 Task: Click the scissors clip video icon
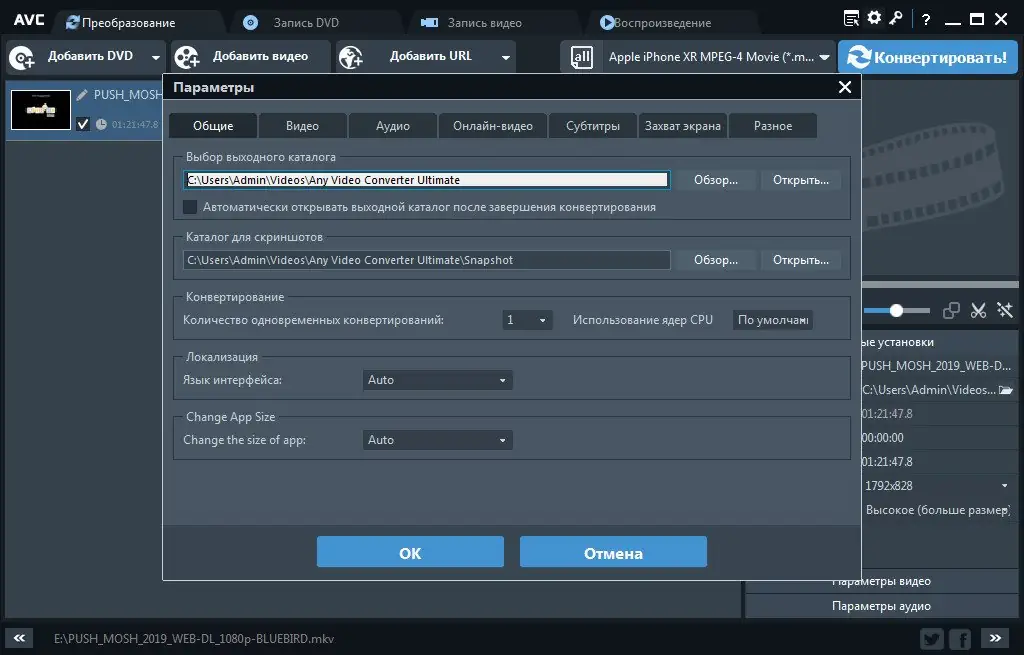point(978,311)
